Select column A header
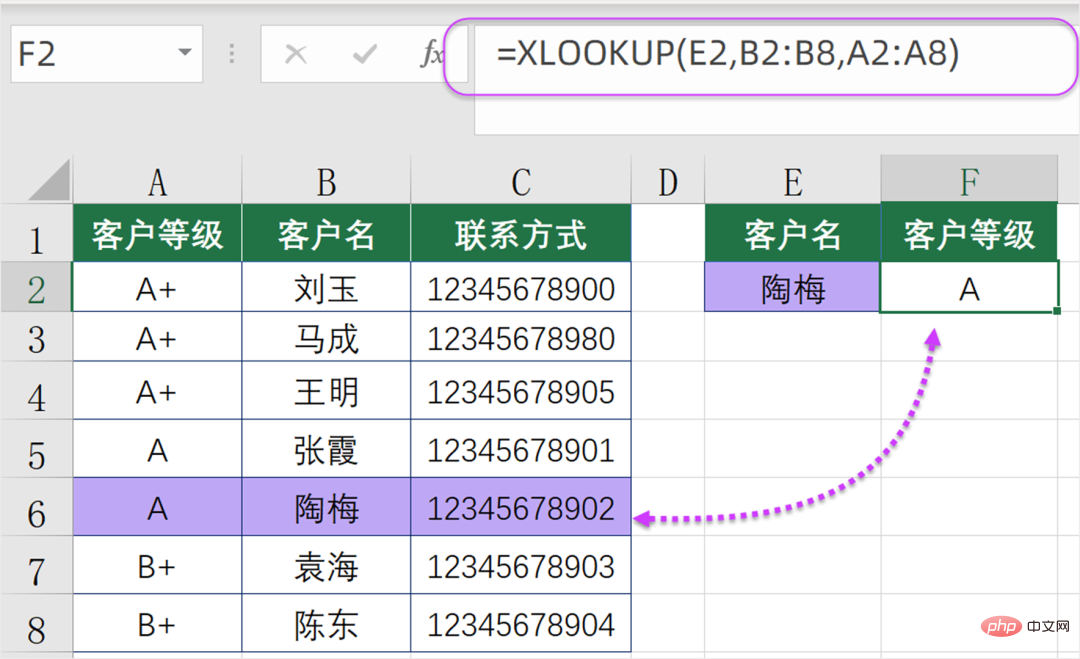Viewport: 1080px width, 659px height. coord(158,182)
